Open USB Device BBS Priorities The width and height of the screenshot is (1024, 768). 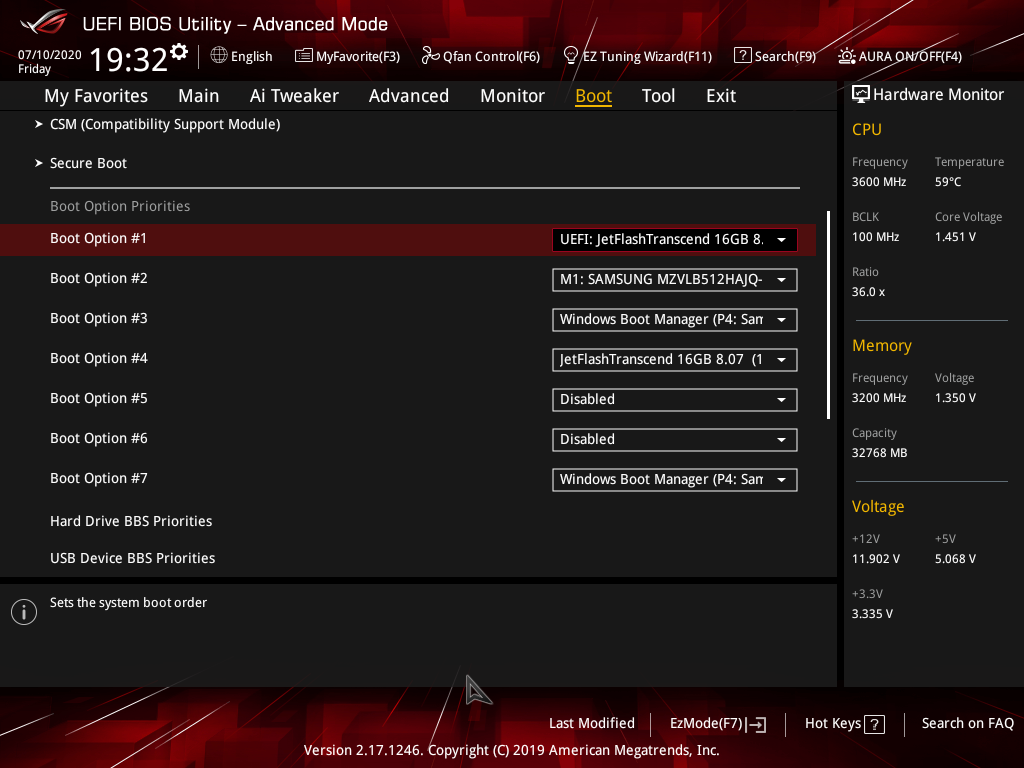133,558
